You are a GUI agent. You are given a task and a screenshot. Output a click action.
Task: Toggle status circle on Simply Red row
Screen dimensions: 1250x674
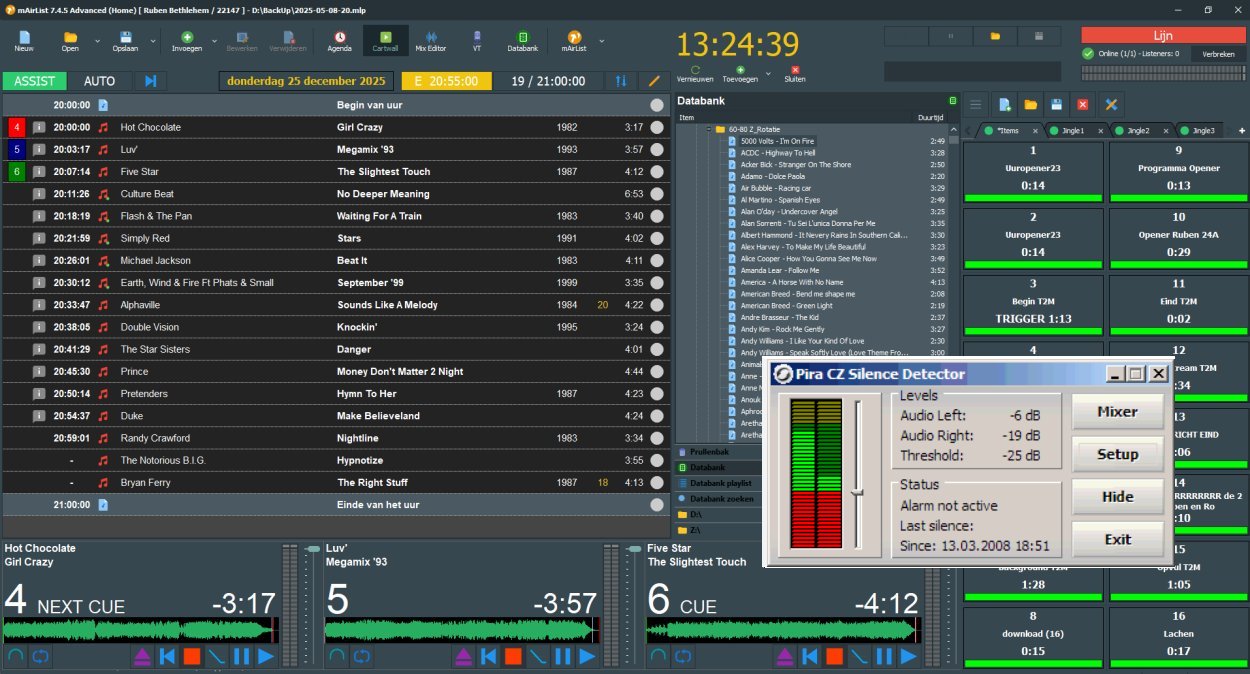[657, 239]
